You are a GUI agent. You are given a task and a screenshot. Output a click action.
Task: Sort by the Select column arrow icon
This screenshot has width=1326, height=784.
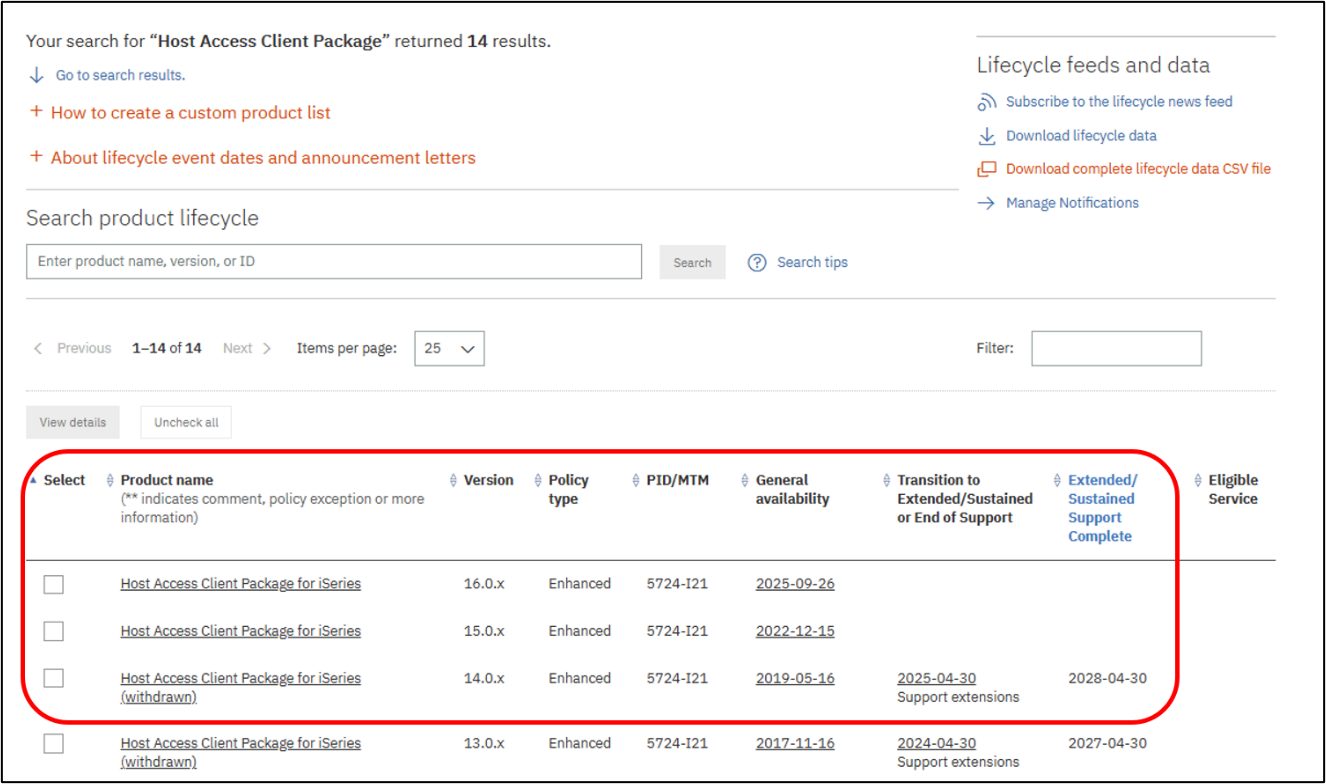click(33, 480)
